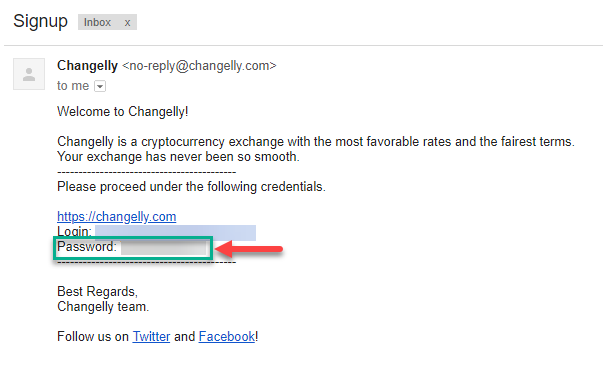
Task: Click the Changelly sender name
Action: pyautogui.click(x=87, y=66)
